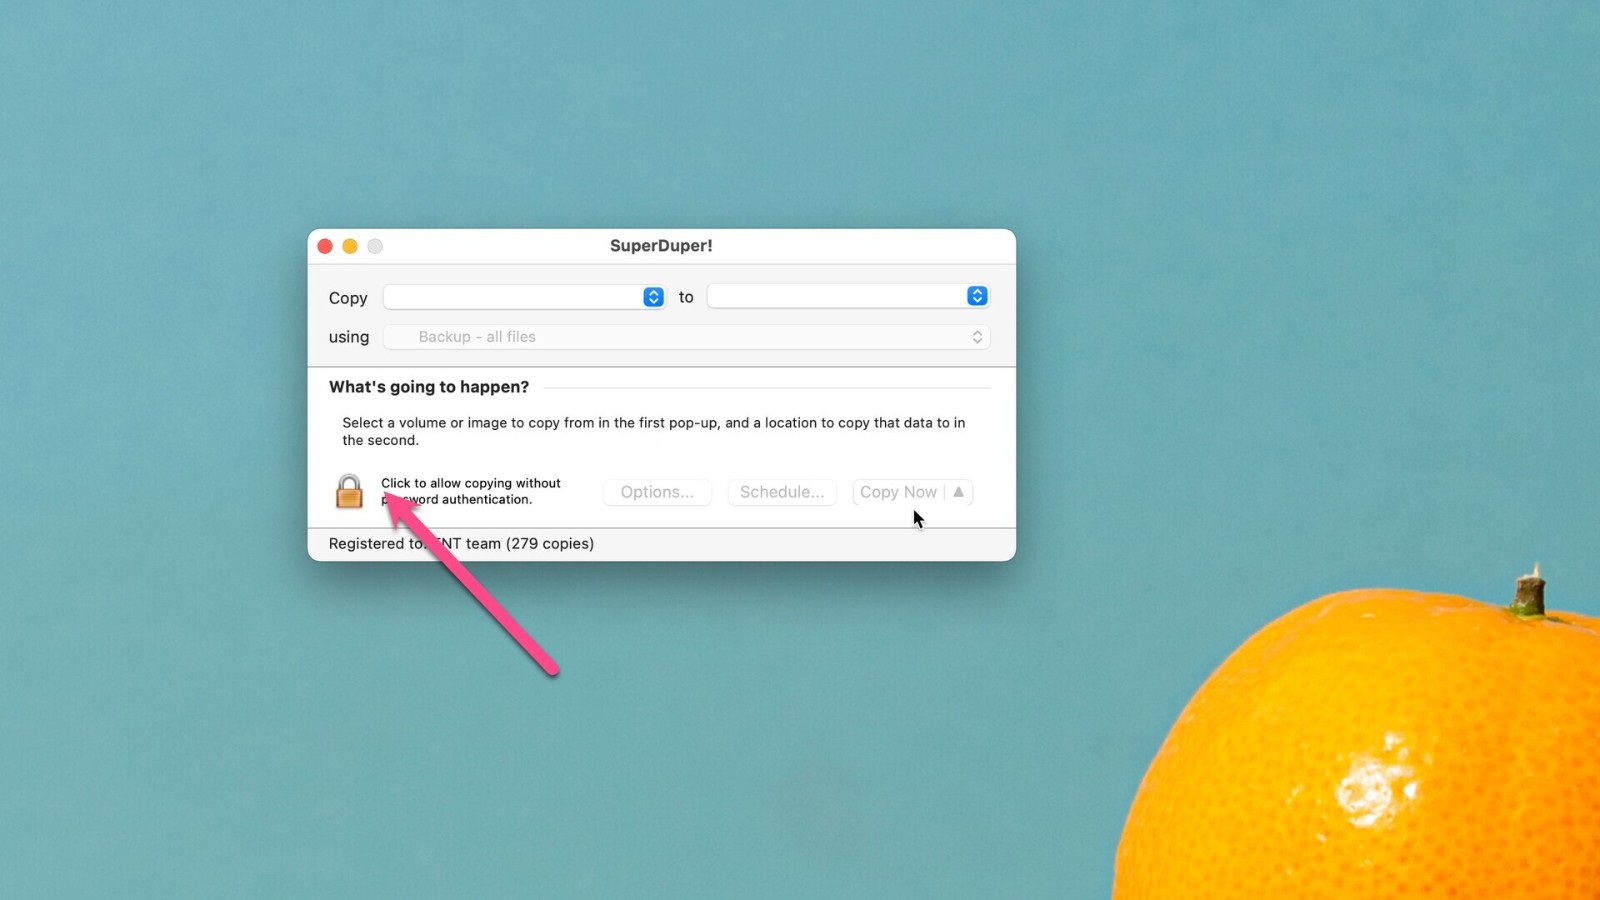This screenshot has width=1600, height=900.
Task: Click the 'Copy' label before the source pop-up
Action: pyautogui.click(x=348, y=298)
